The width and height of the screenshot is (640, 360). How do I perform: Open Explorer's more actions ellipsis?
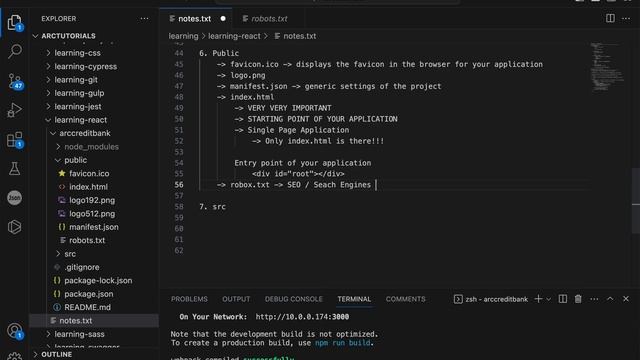pyautogui.click(x=144, y=19)
